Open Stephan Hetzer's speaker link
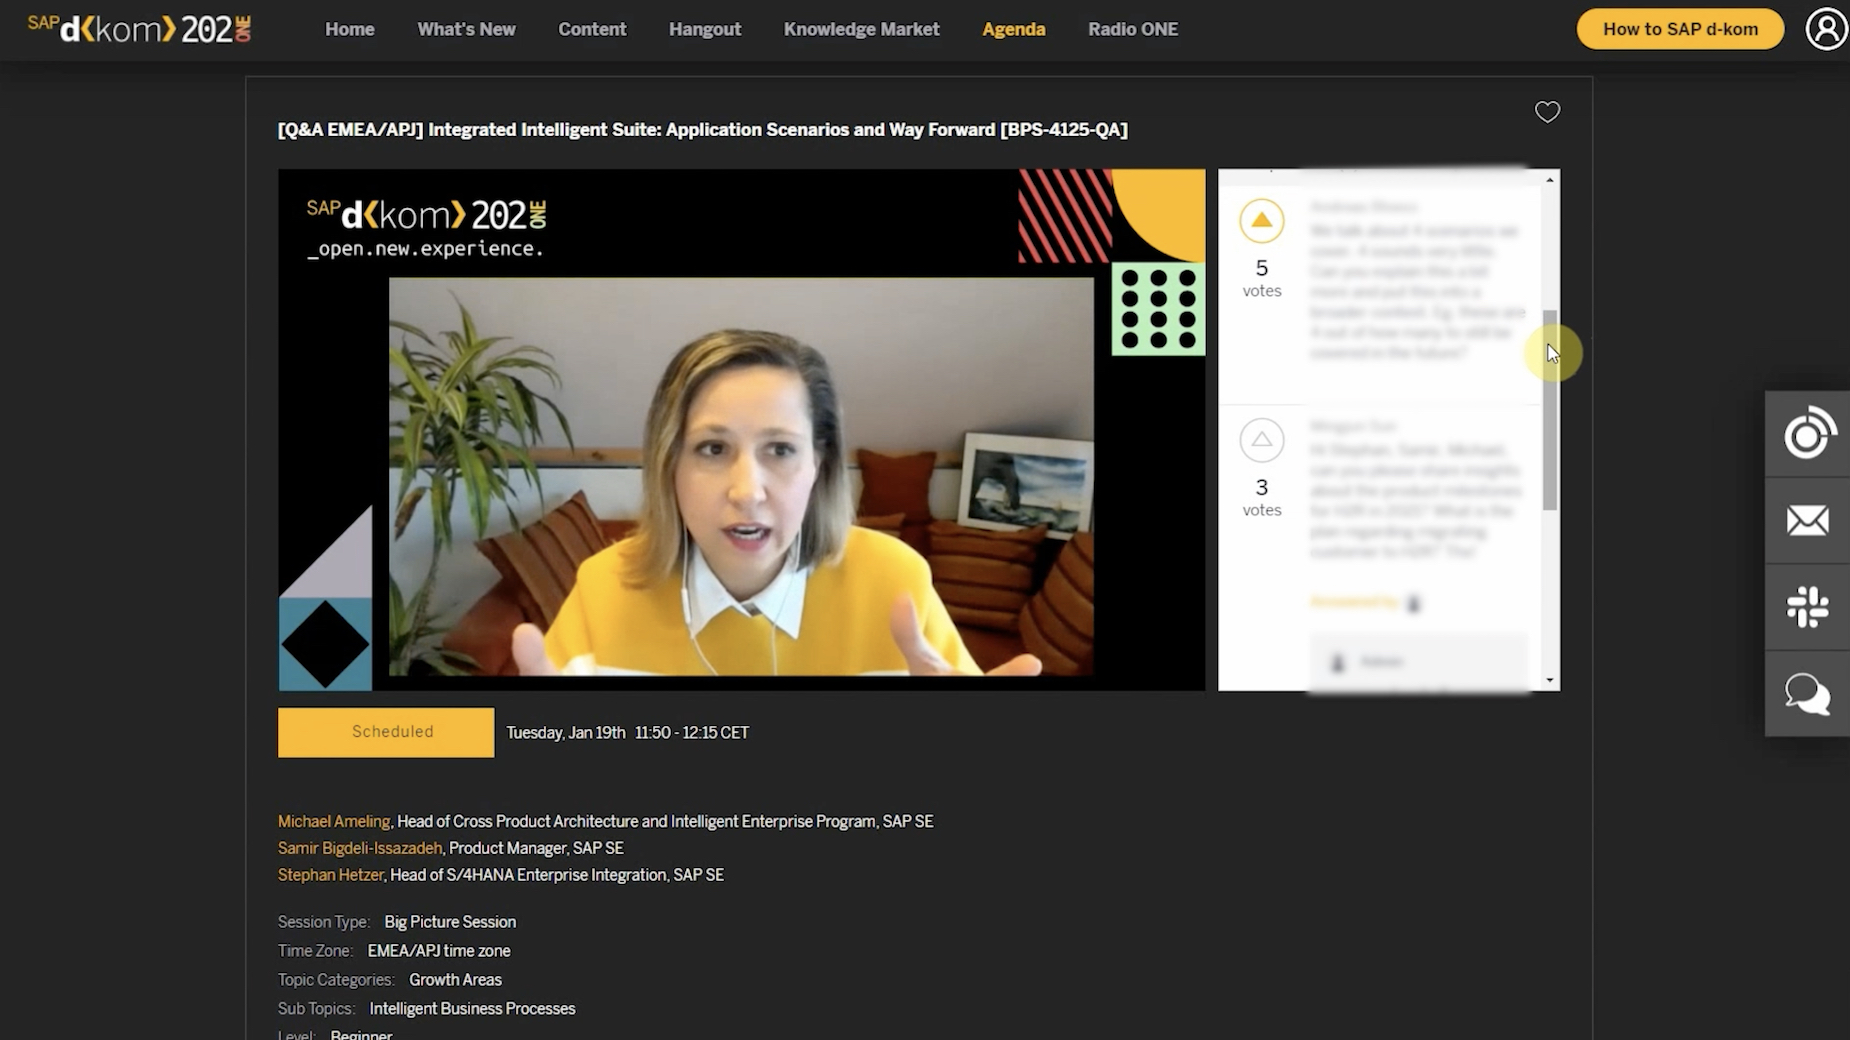This screenshot has width=1850, height=1040. [x=330, y=875]
